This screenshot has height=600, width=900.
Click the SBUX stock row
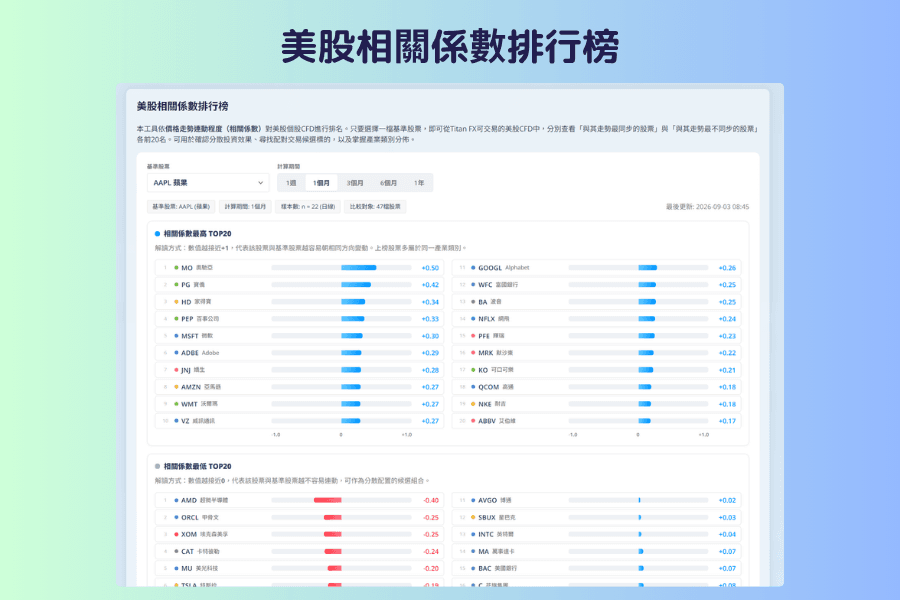click(596, 517)
